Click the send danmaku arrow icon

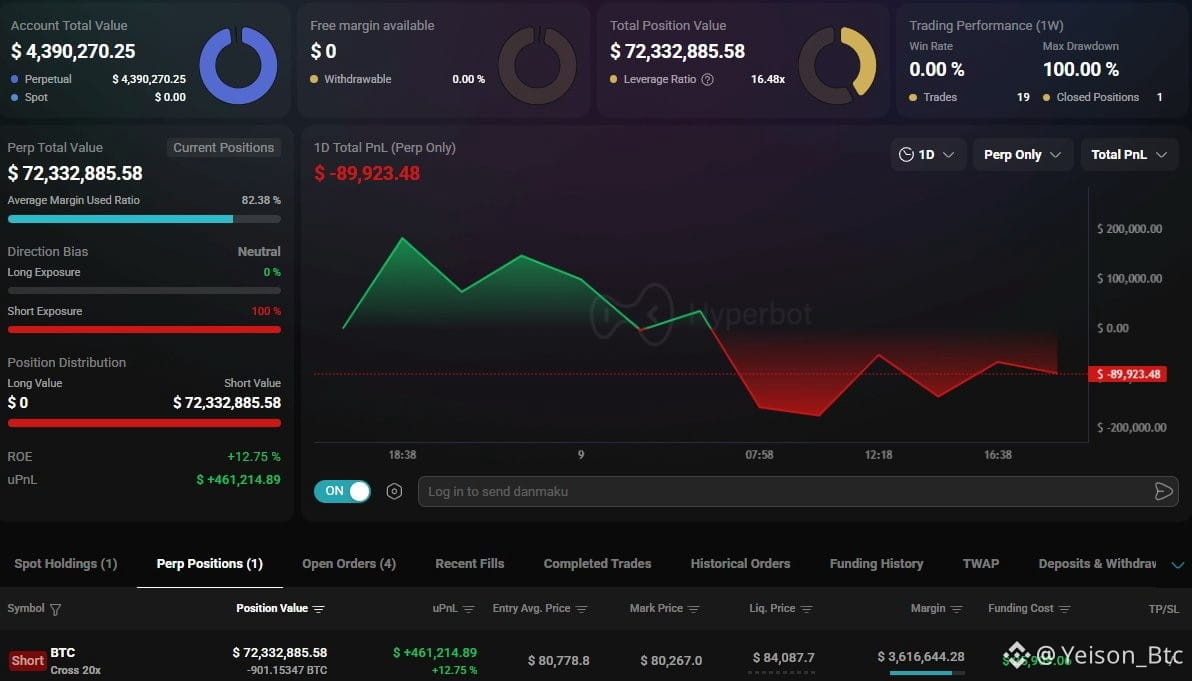(x=1163, y=491)
